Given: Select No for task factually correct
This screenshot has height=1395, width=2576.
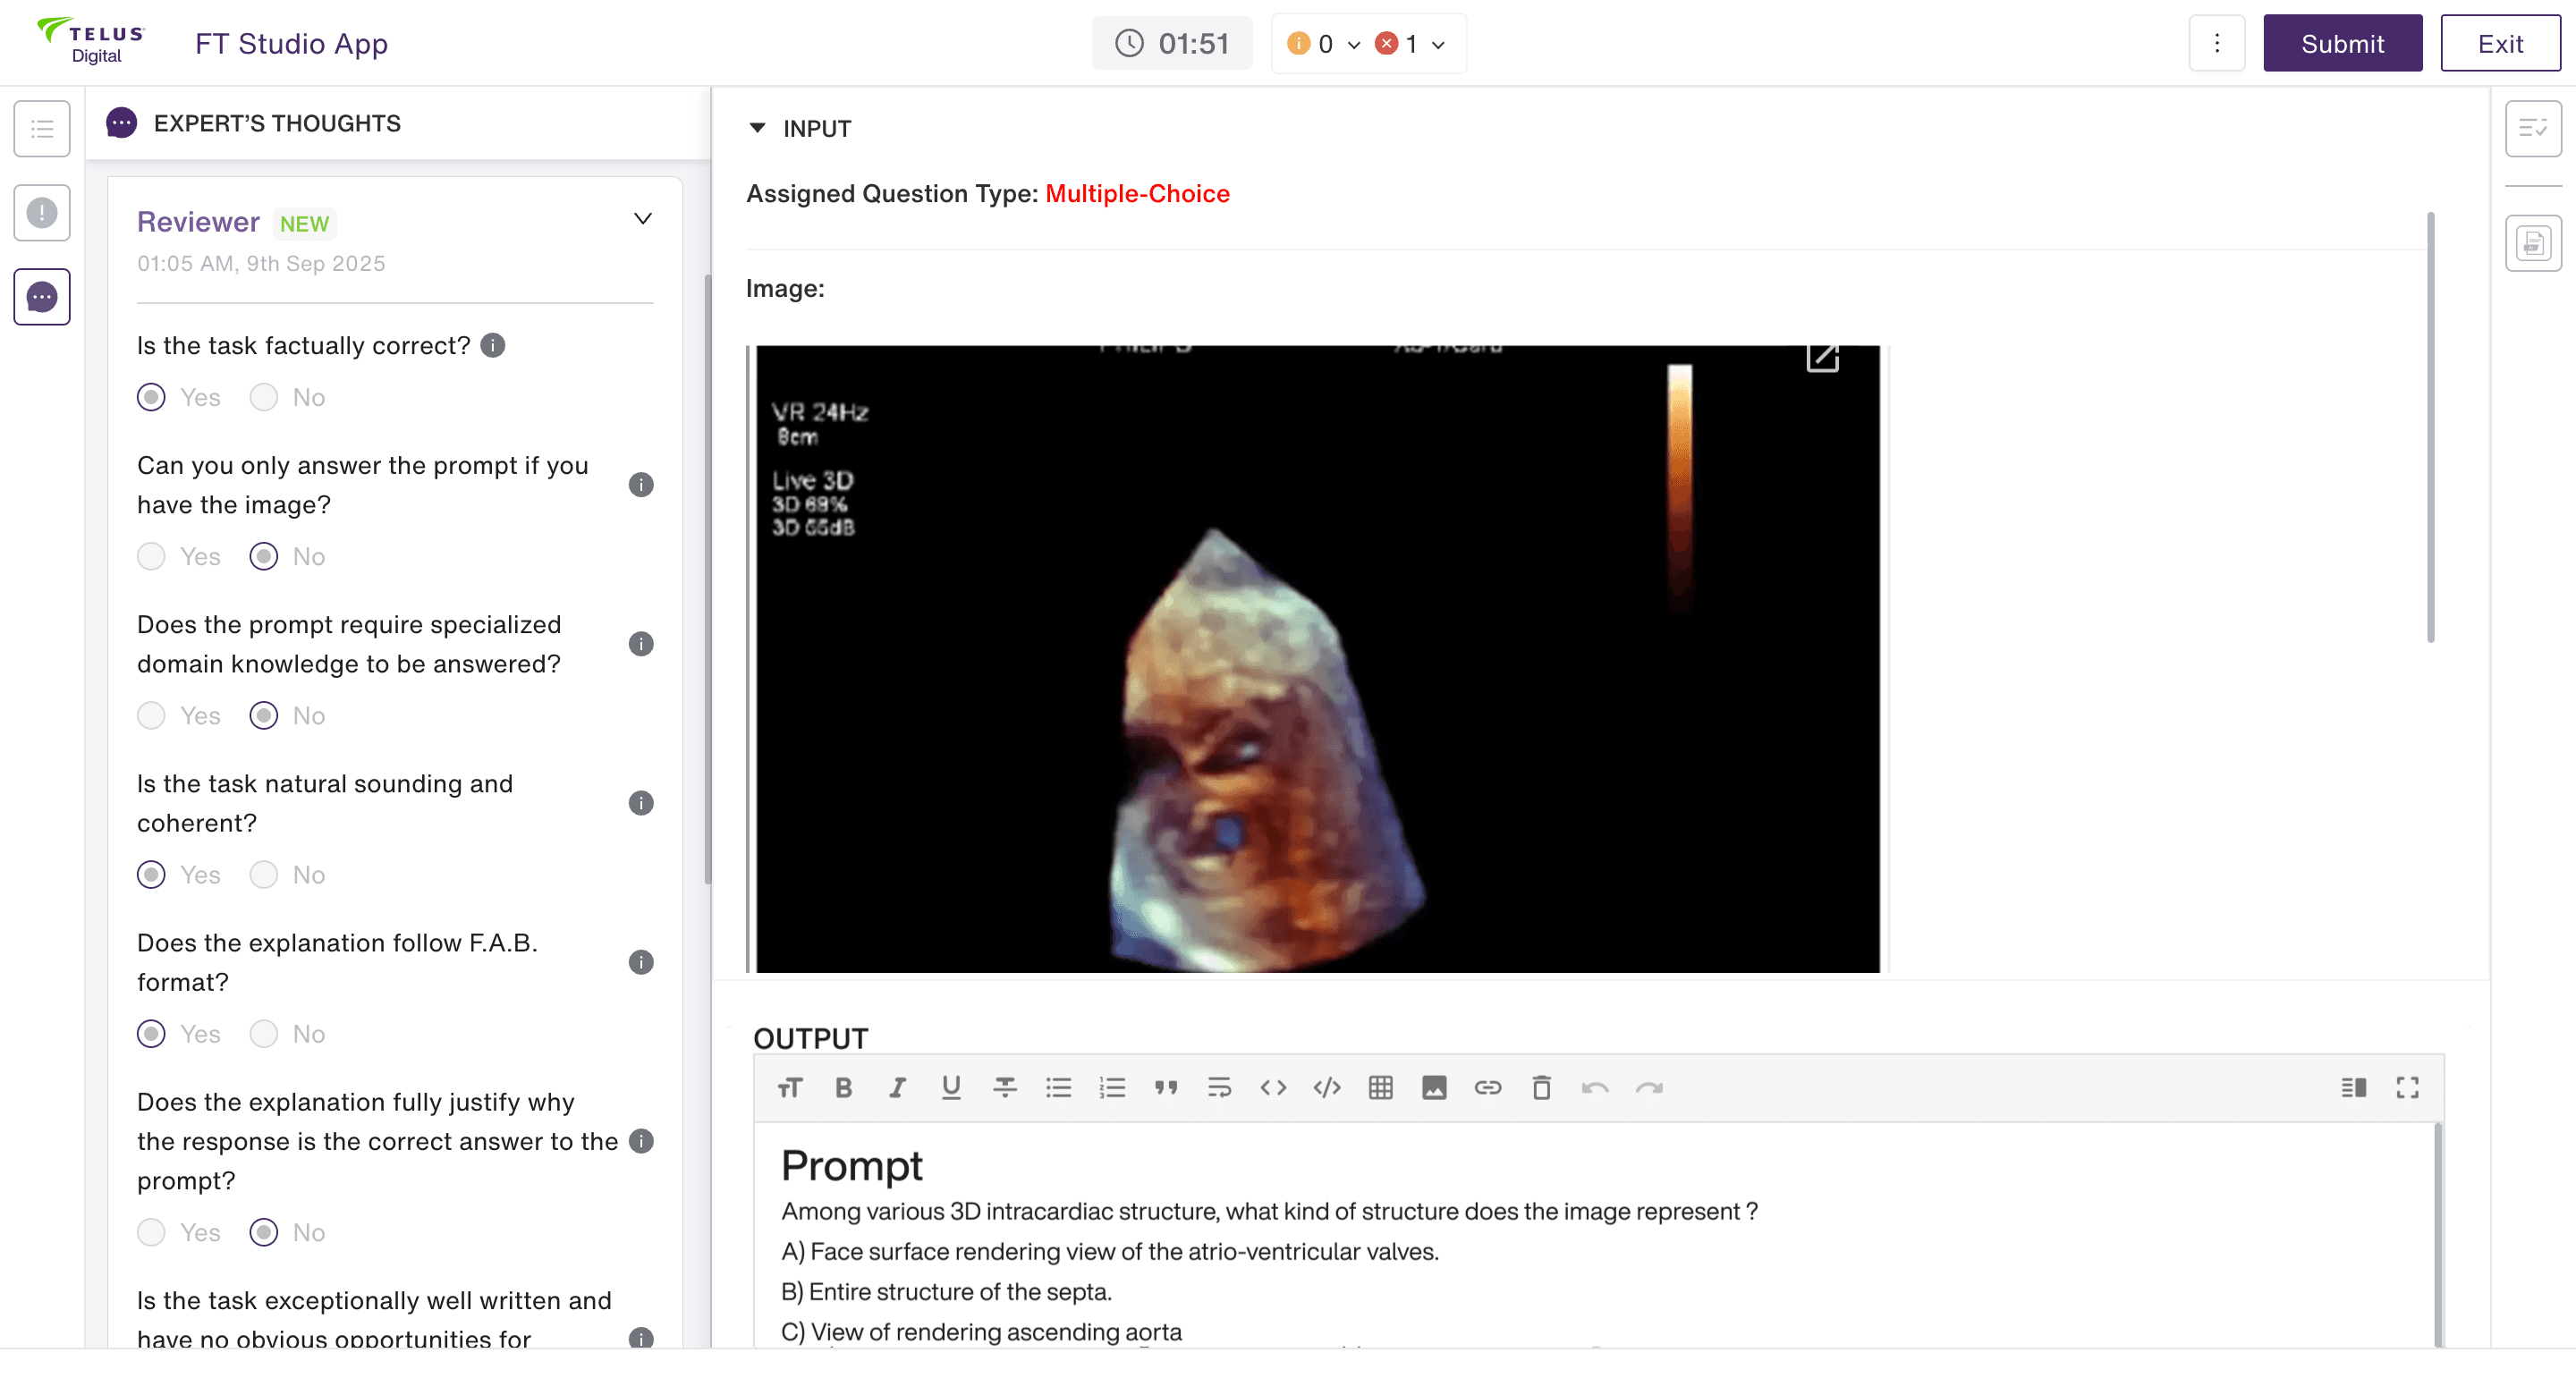Looking at the screenshot, I should click(264, 397).
